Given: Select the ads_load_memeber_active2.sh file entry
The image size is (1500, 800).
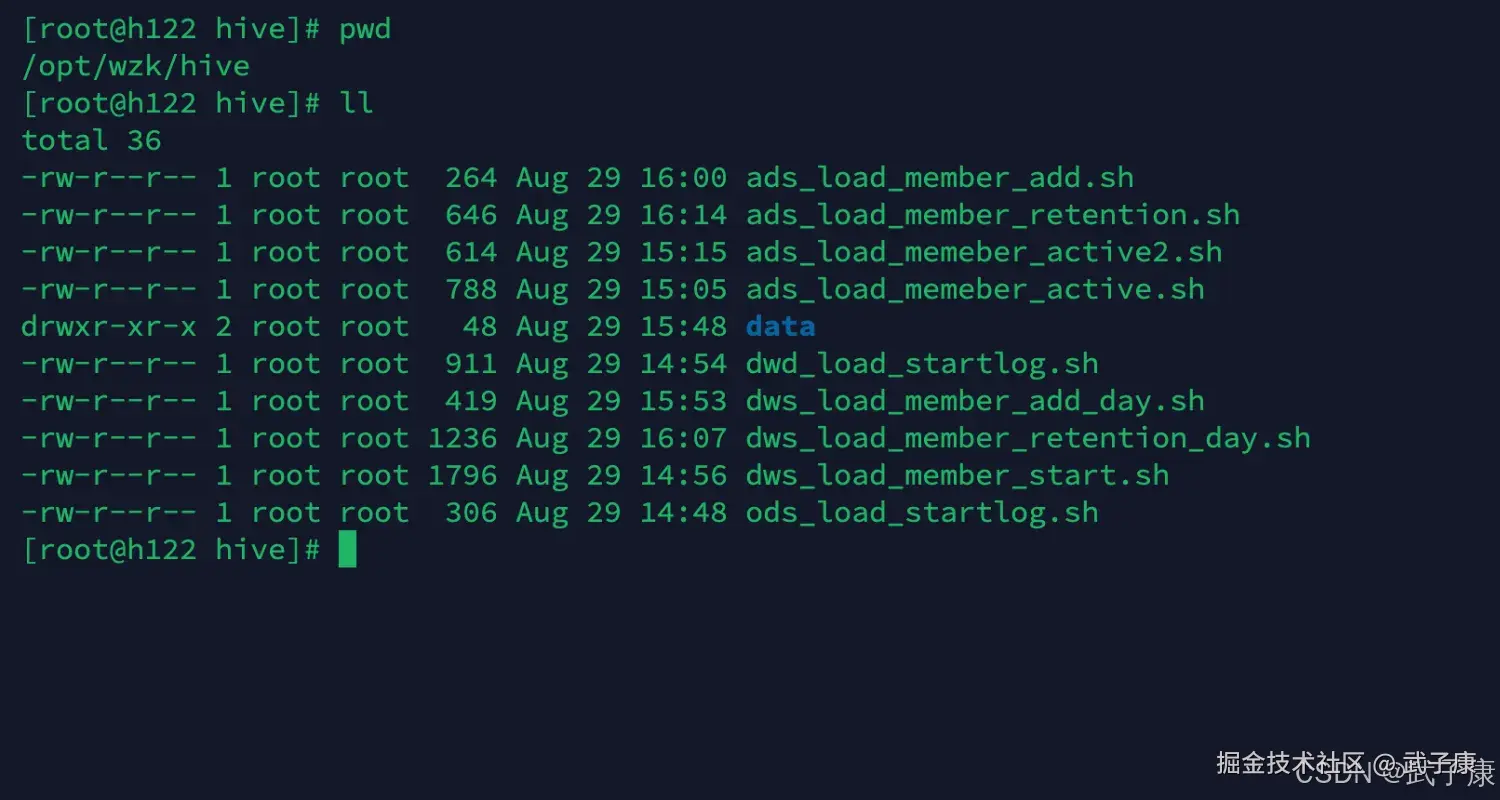Looking at the screenshot, I should pos(984,252).
